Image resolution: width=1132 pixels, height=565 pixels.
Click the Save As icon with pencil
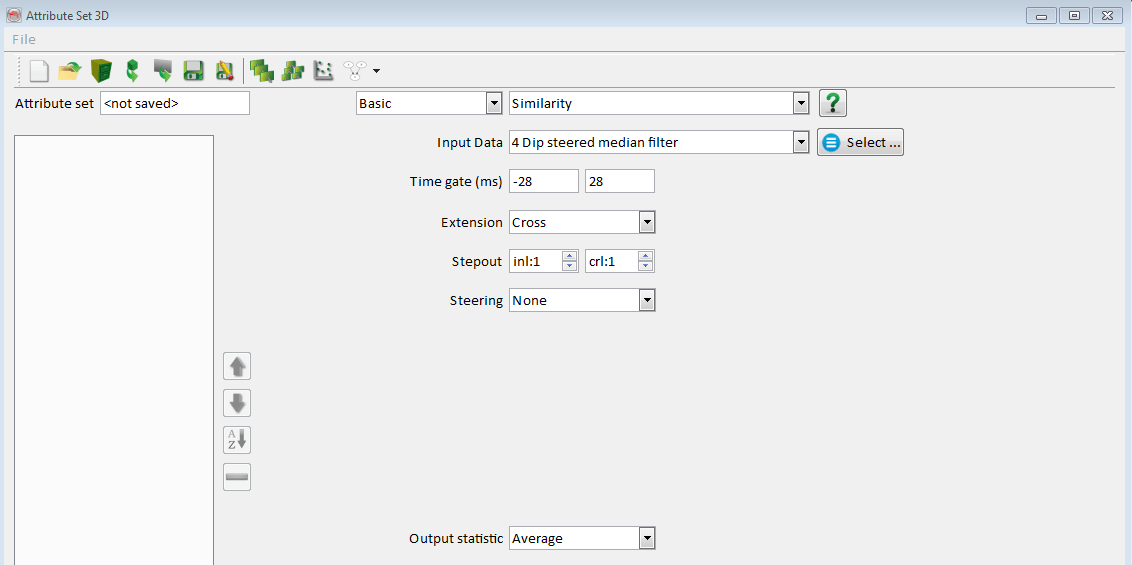coord(225,71)
